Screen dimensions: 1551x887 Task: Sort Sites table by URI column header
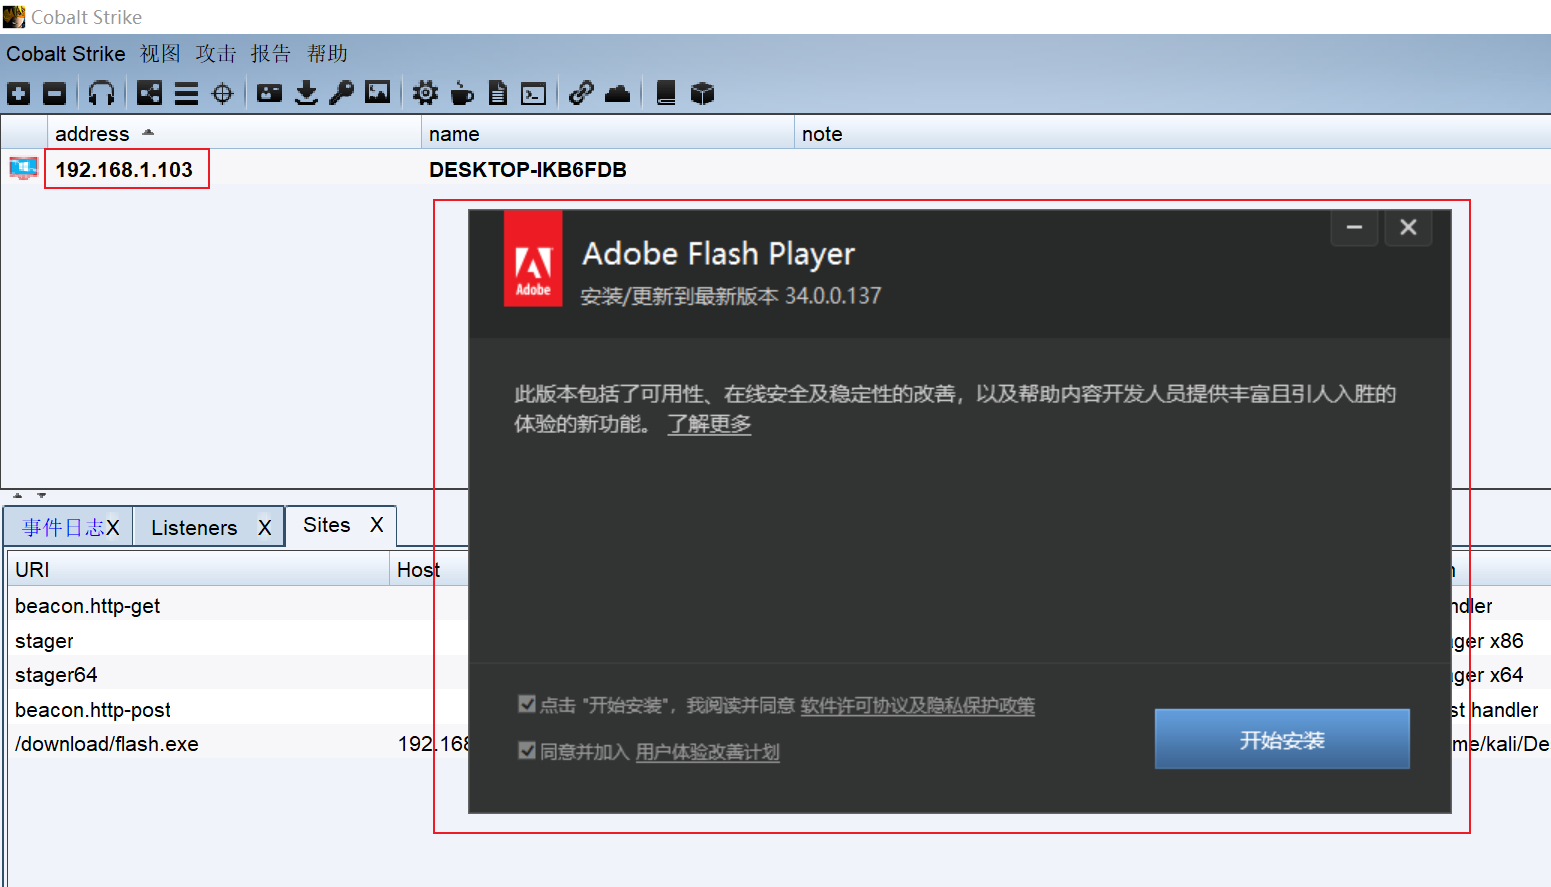tap(198, 569)
